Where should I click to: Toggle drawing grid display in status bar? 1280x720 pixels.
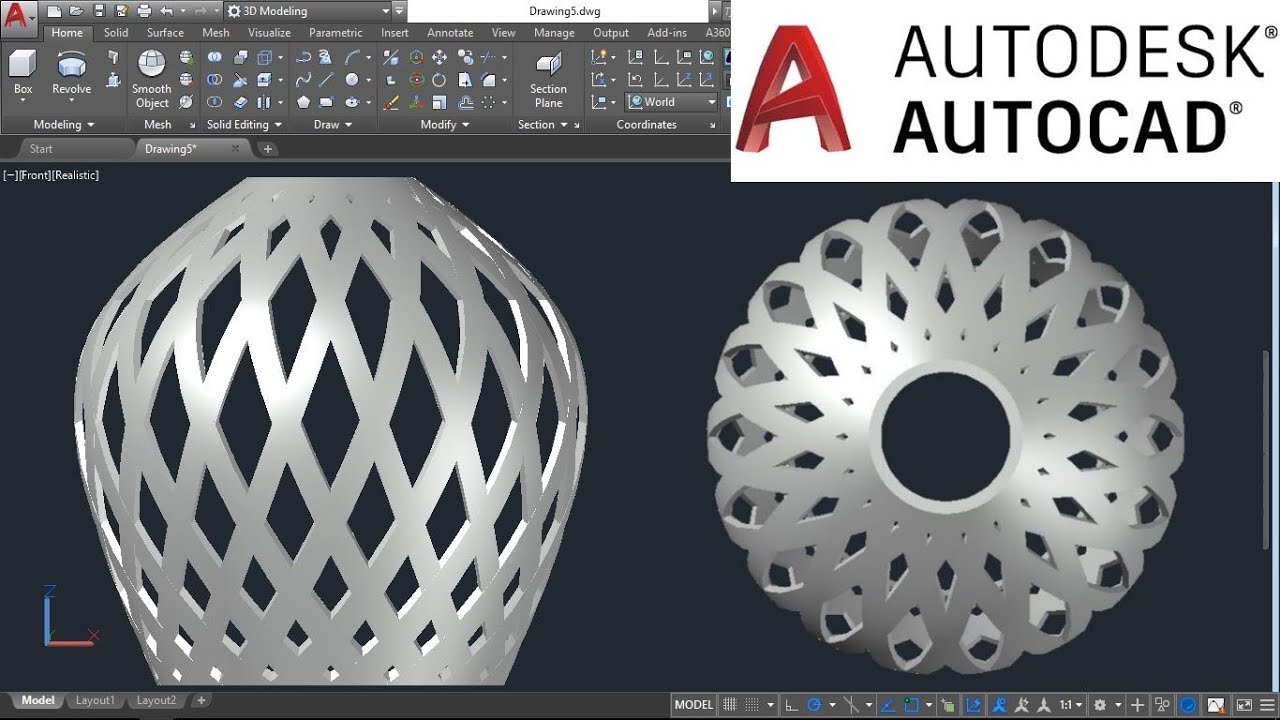click(730, 705)
